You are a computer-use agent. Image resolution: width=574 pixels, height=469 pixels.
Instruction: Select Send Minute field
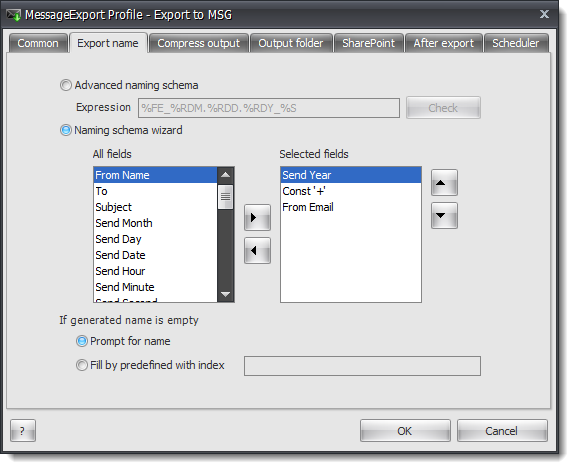[156, 287]
